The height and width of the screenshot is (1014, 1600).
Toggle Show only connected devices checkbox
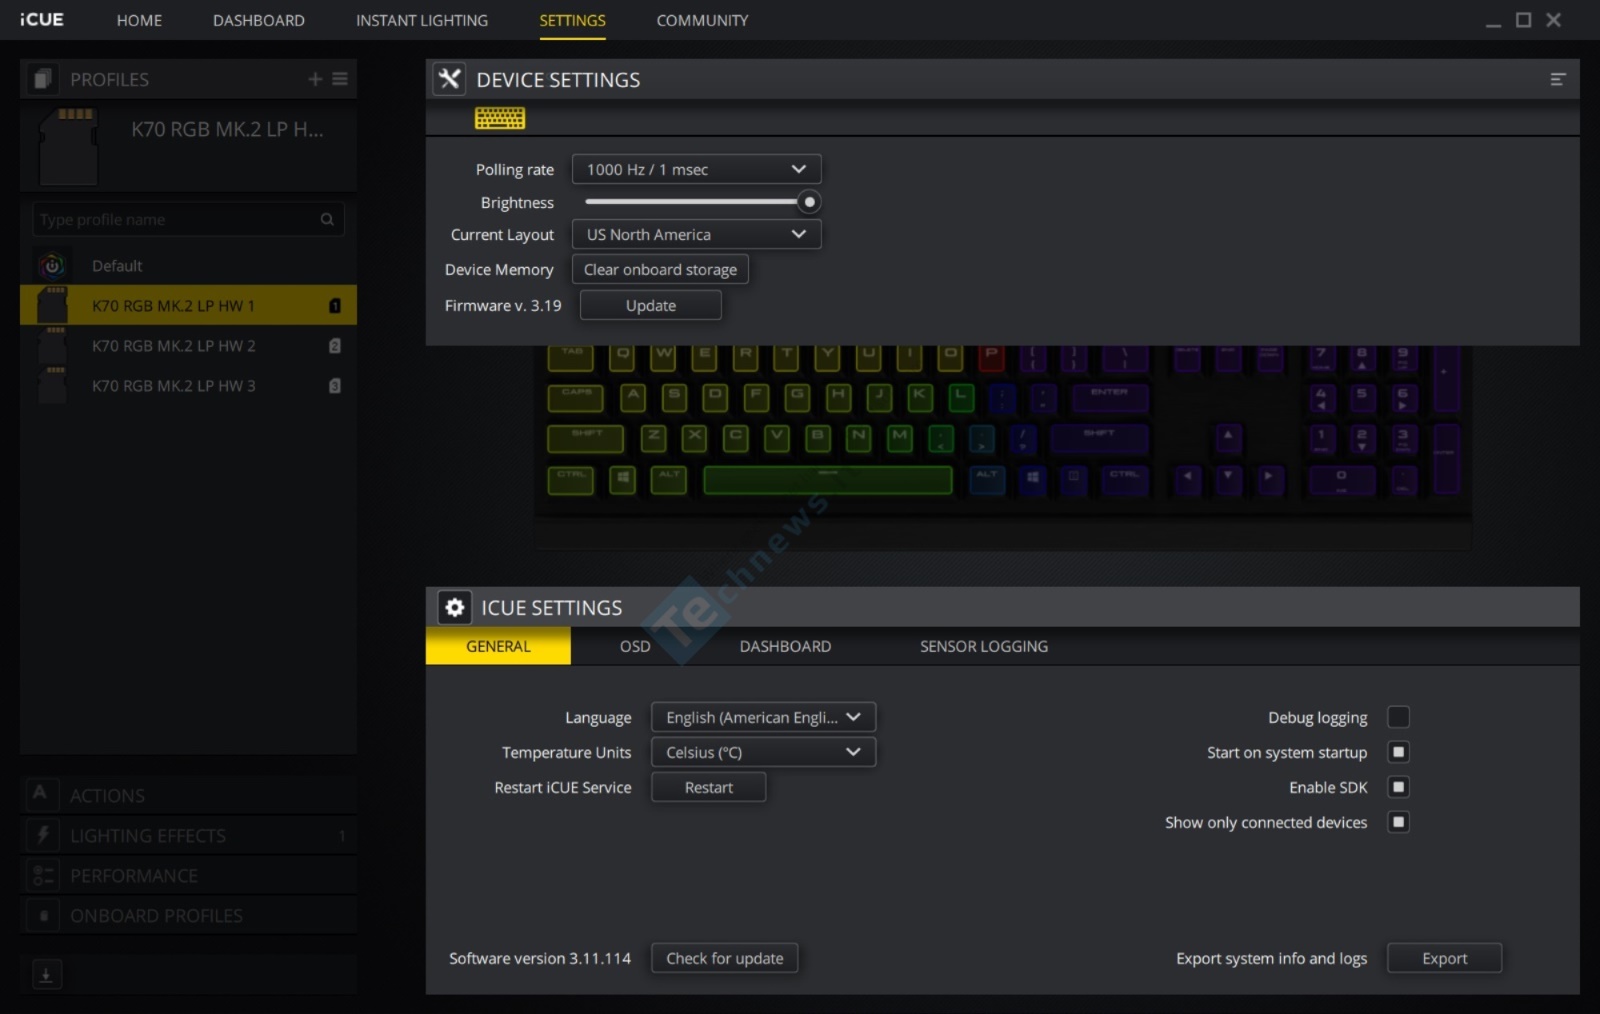click(1398, 822)
